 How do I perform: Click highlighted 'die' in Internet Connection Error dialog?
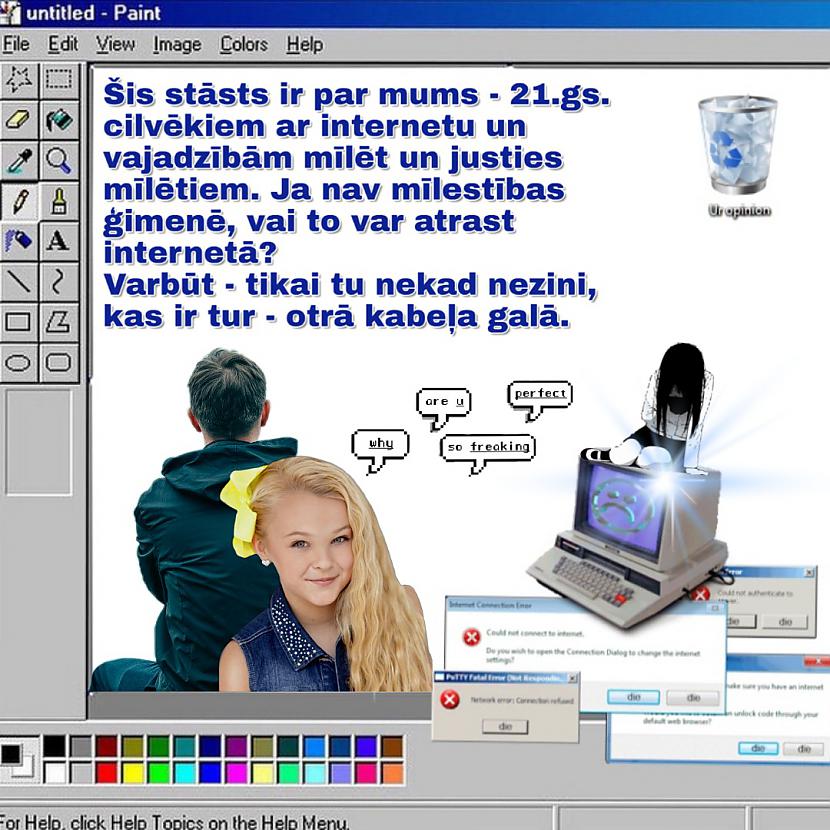(x=634, y=697)
